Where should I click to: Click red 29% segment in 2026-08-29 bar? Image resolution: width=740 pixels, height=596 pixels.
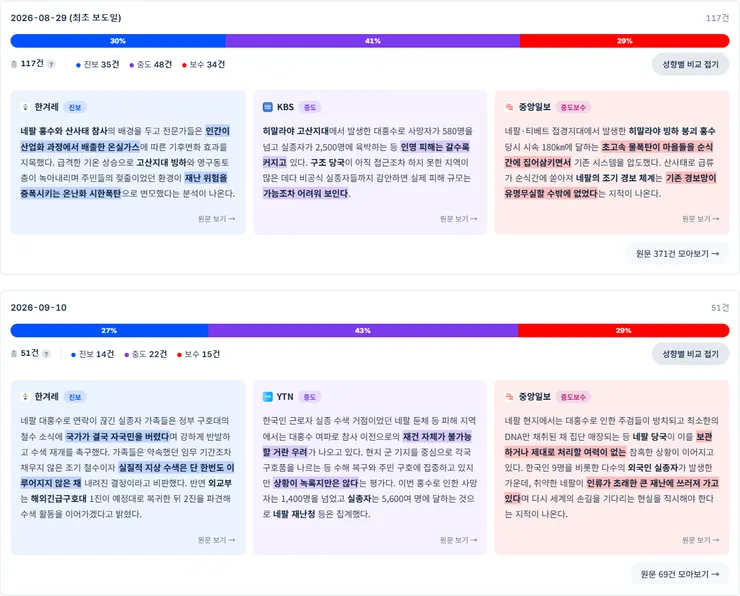coord(624,41)
